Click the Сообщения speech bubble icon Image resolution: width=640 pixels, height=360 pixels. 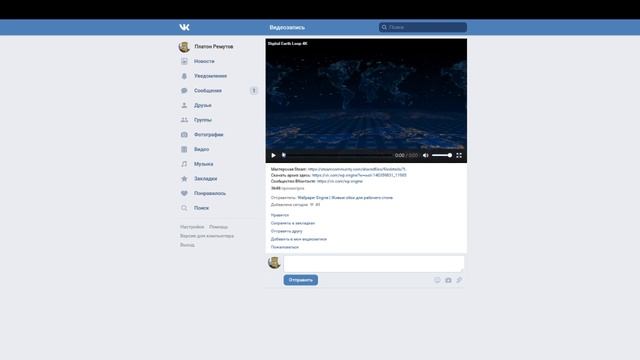coord(184,91)
